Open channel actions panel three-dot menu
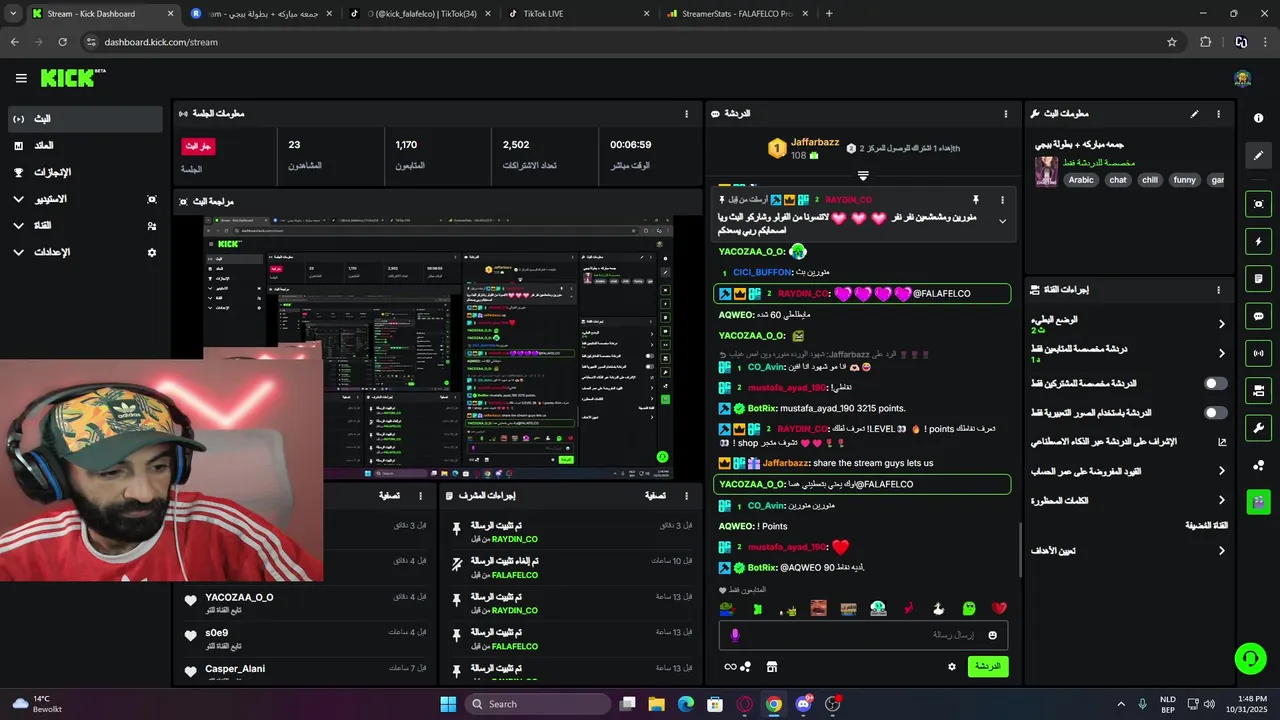The height and width of the screenshot is (720, 1280). tap(1218, 290)
